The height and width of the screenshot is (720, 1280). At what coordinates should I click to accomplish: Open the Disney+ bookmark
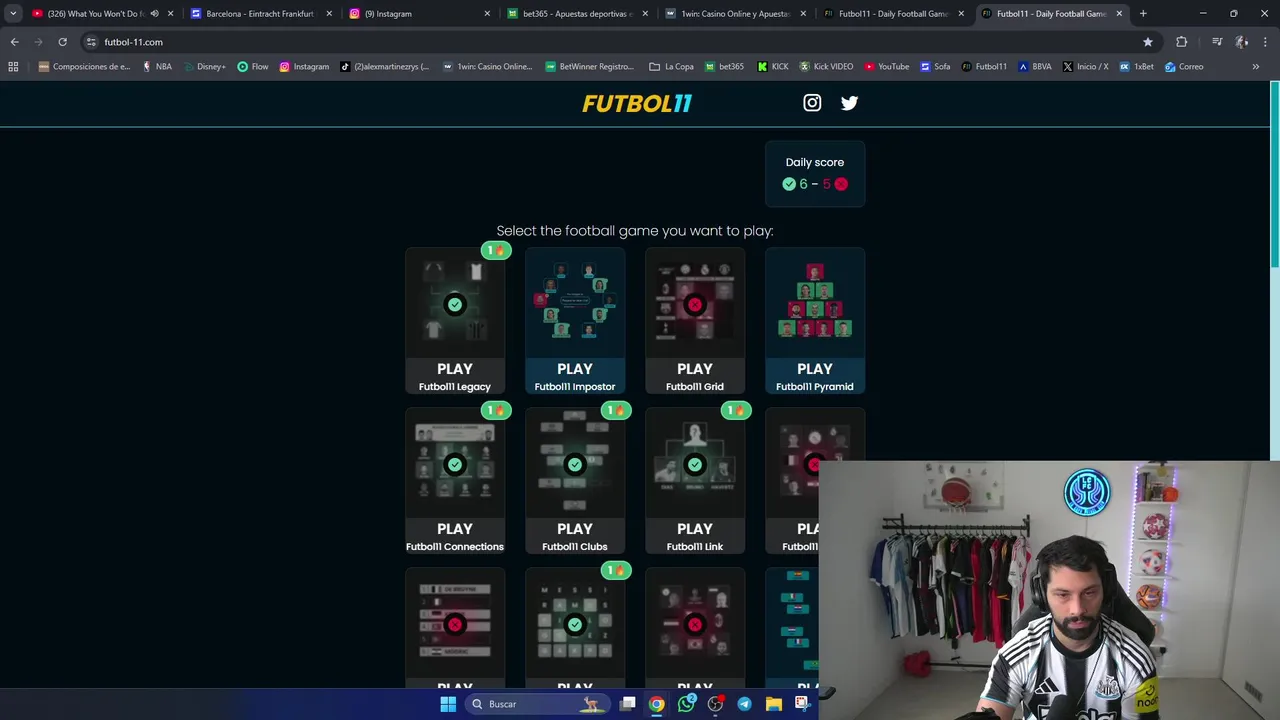point(204,67)
